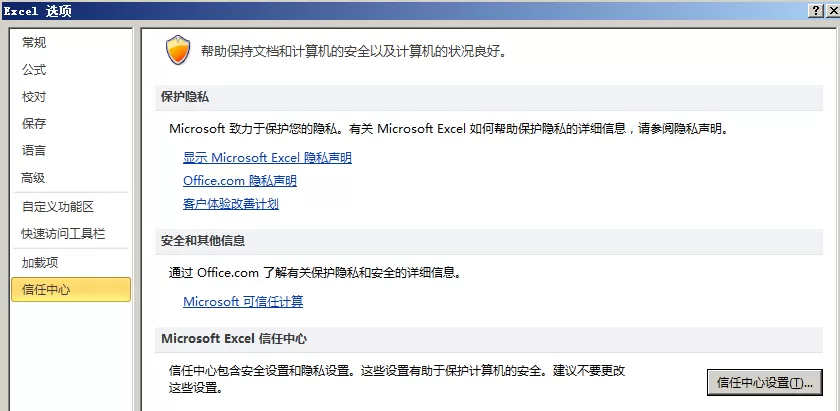Open the Office.com 隐私声明 link

coord(240,181)
